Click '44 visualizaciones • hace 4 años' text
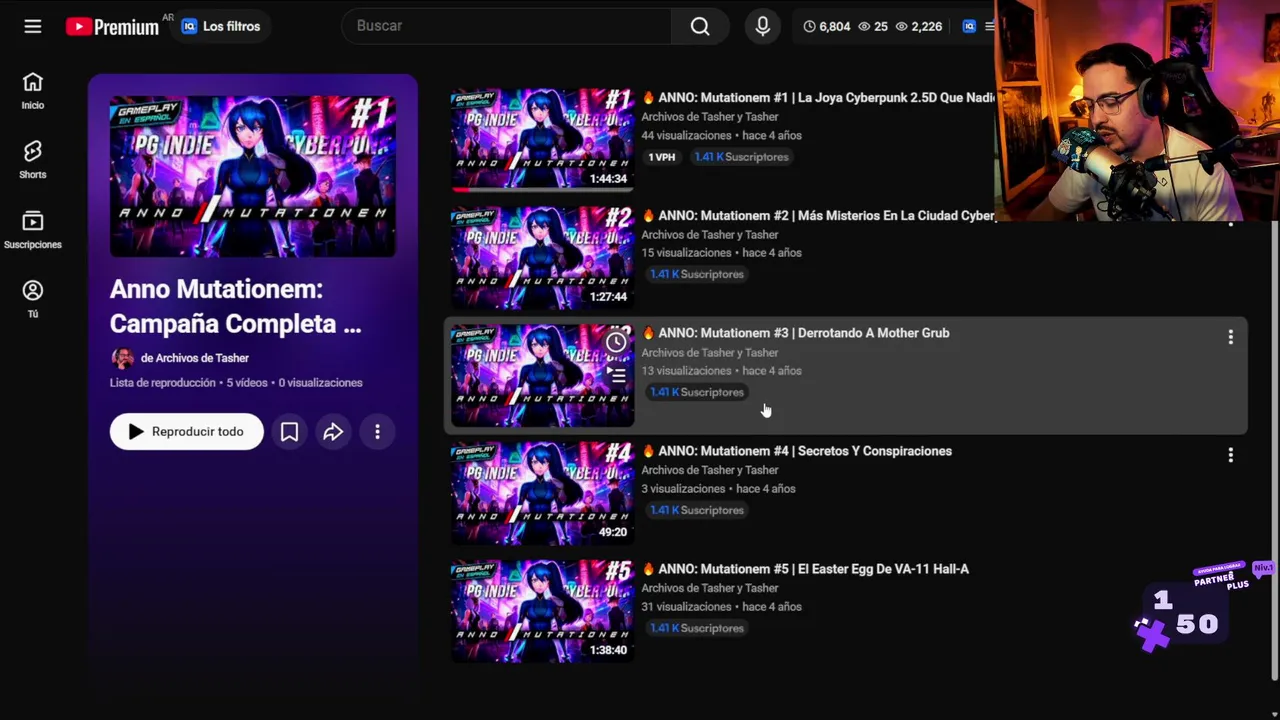1280x720 pixels. [722, 136]
